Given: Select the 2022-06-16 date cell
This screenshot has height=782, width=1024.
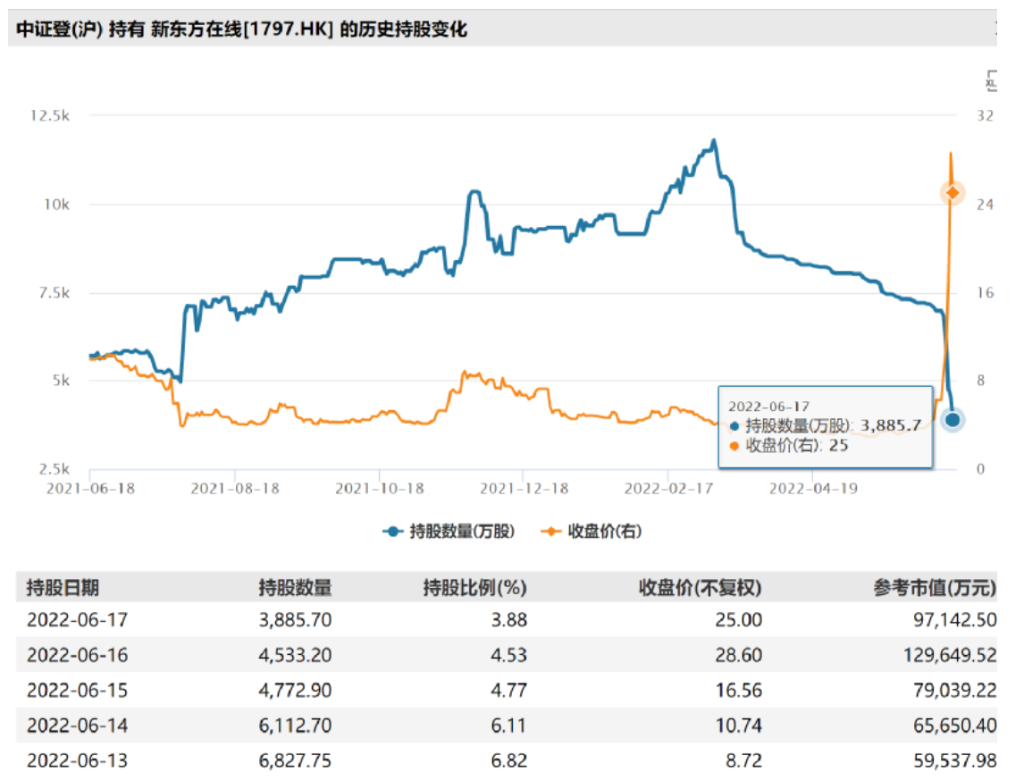Looking at the screenshot, I should (77, 655).
